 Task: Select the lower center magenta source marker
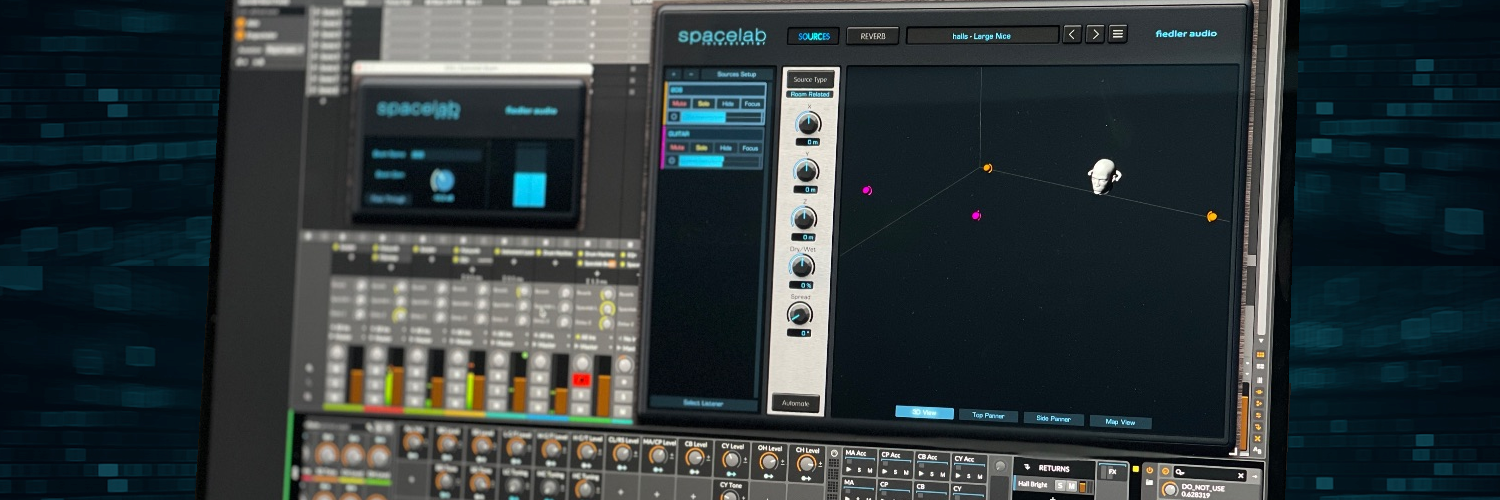point(977,215)
